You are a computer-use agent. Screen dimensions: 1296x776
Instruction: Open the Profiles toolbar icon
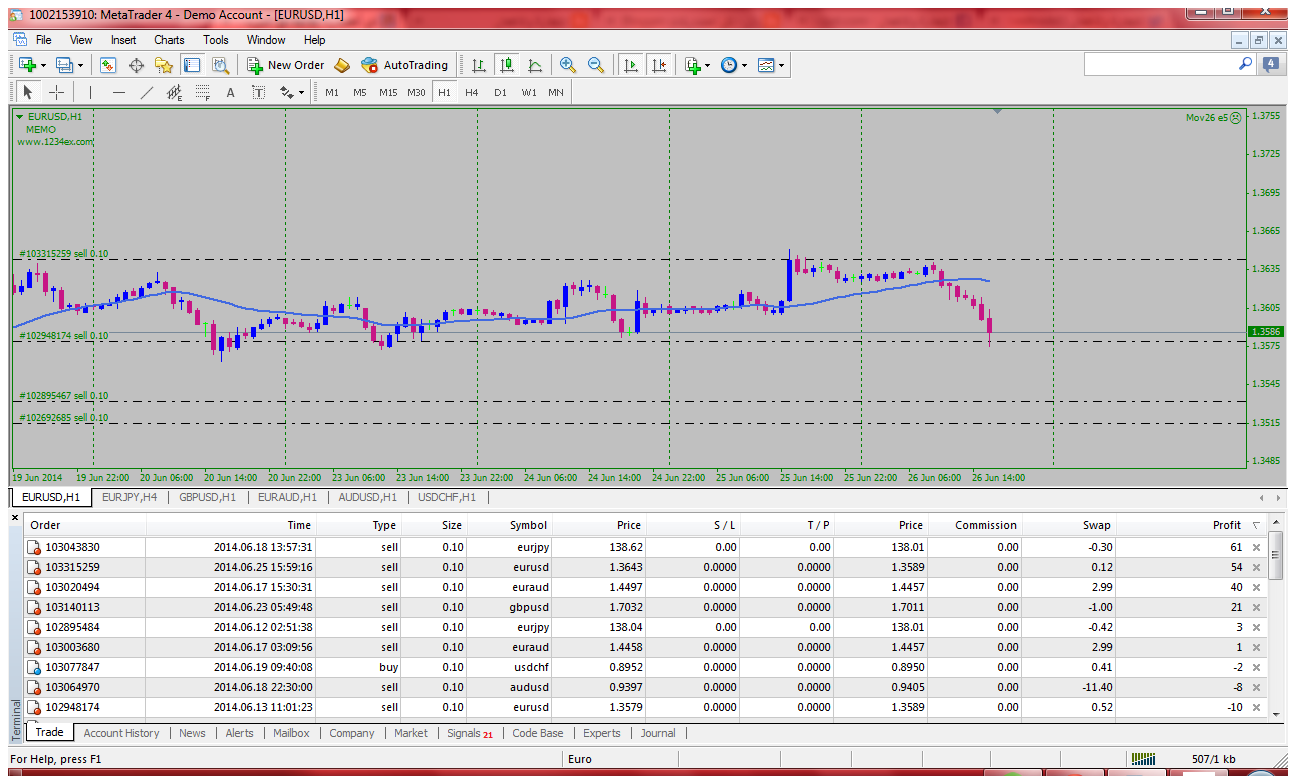click(x=65, y=65)
